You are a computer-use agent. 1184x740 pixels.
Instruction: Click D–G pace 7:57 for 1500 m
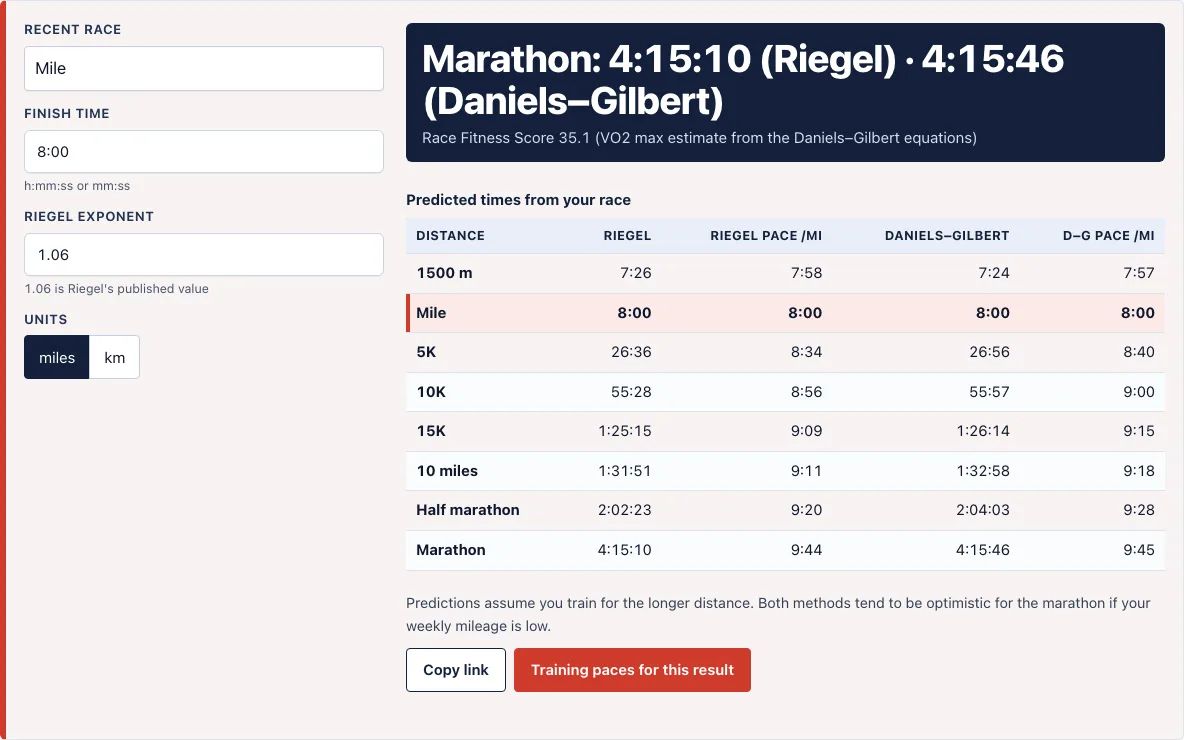coord(1139,273)
